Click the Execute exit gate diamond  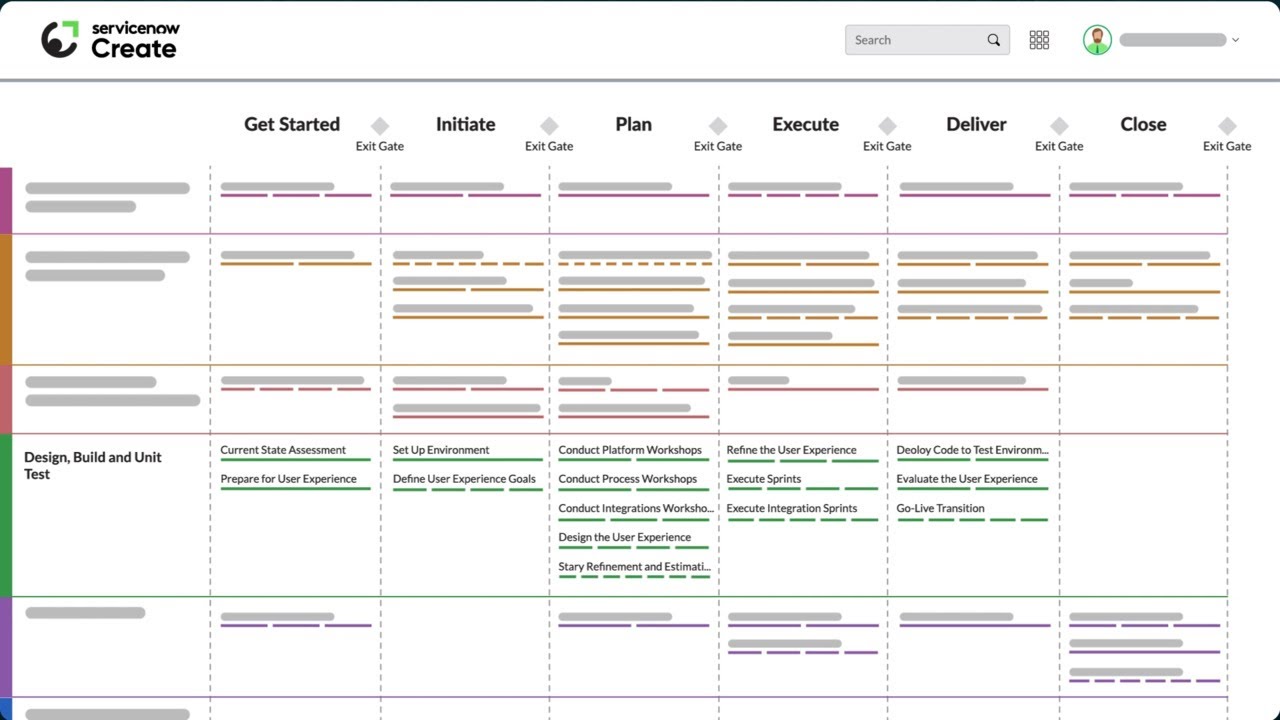pos(887,126)
